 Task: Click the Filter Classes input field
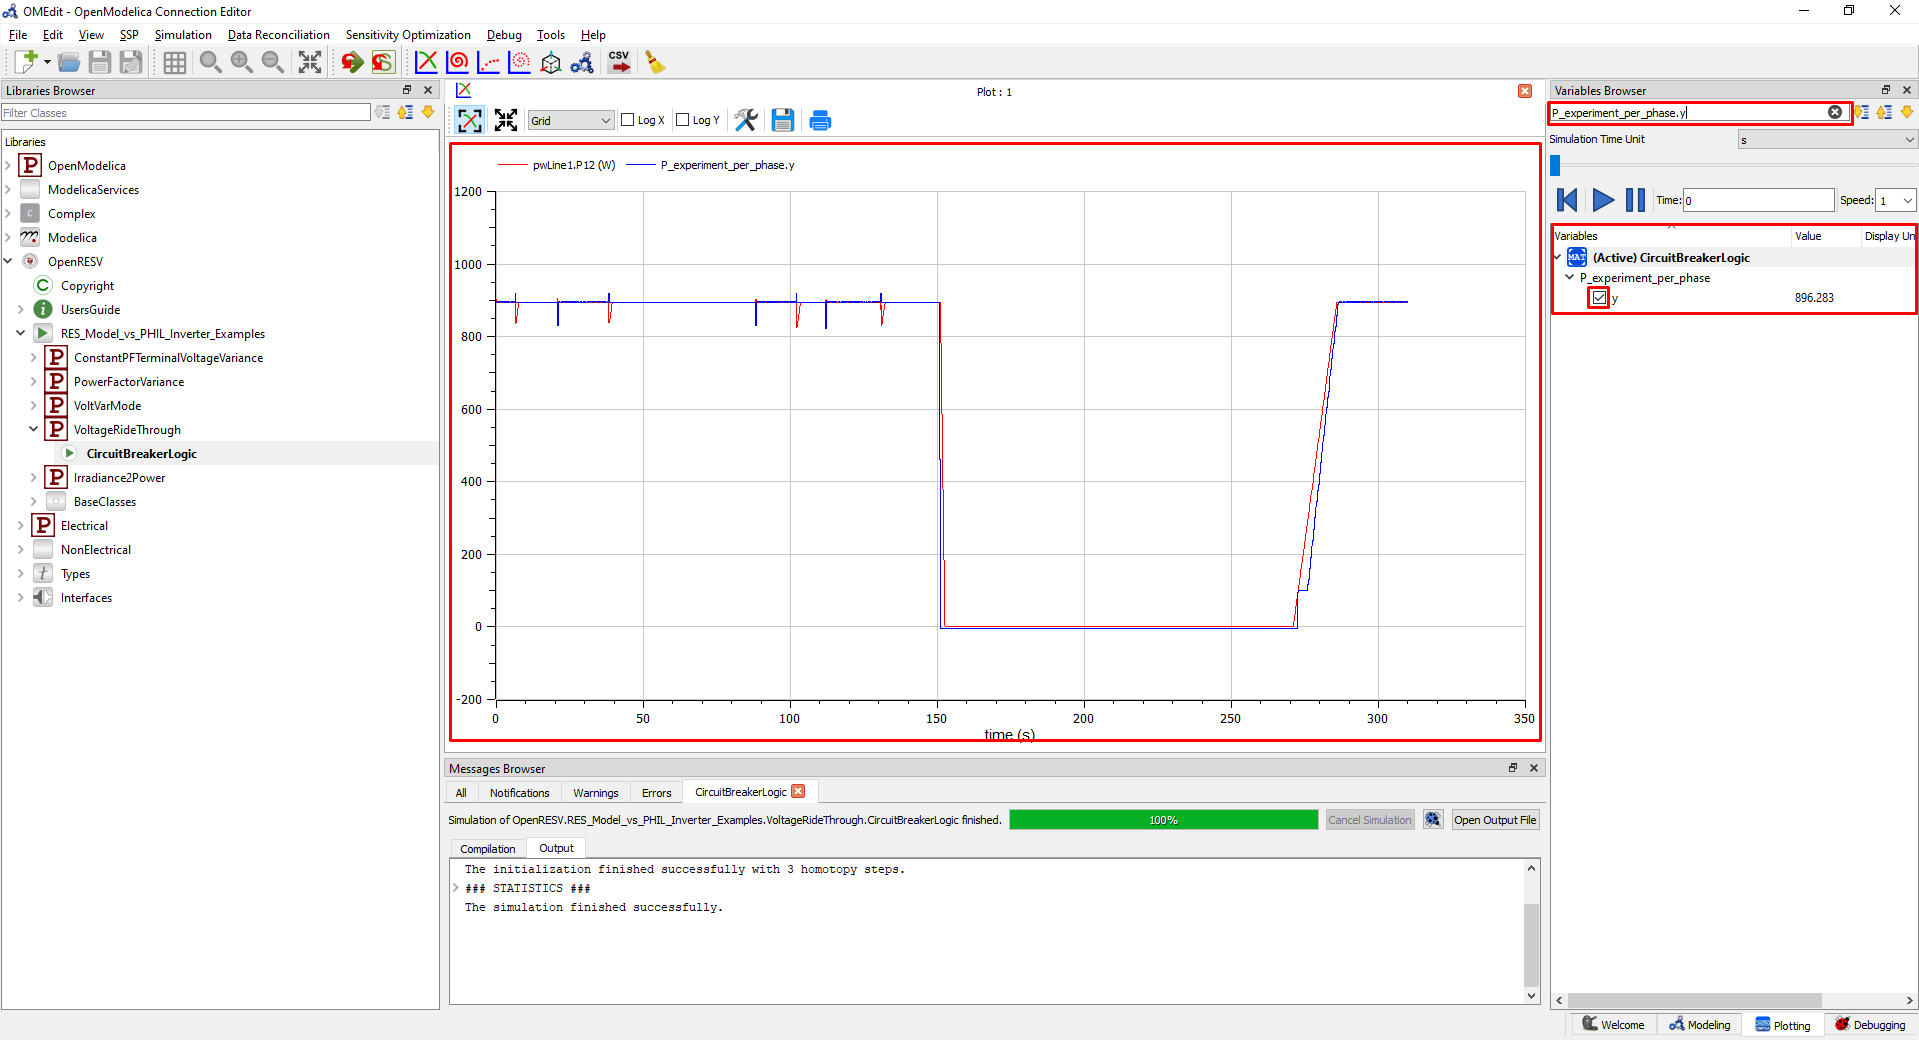[x=186, y=113]
